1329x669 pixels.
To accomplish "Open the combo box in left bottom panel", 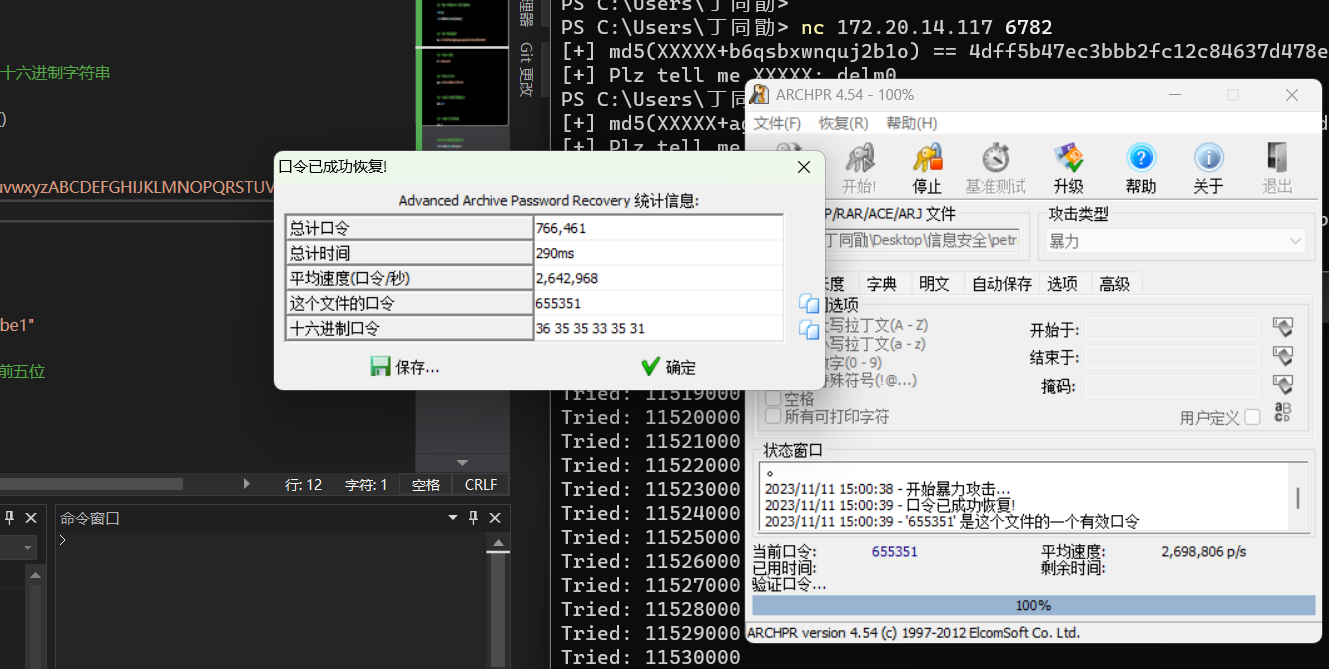I will coord(27,548).
